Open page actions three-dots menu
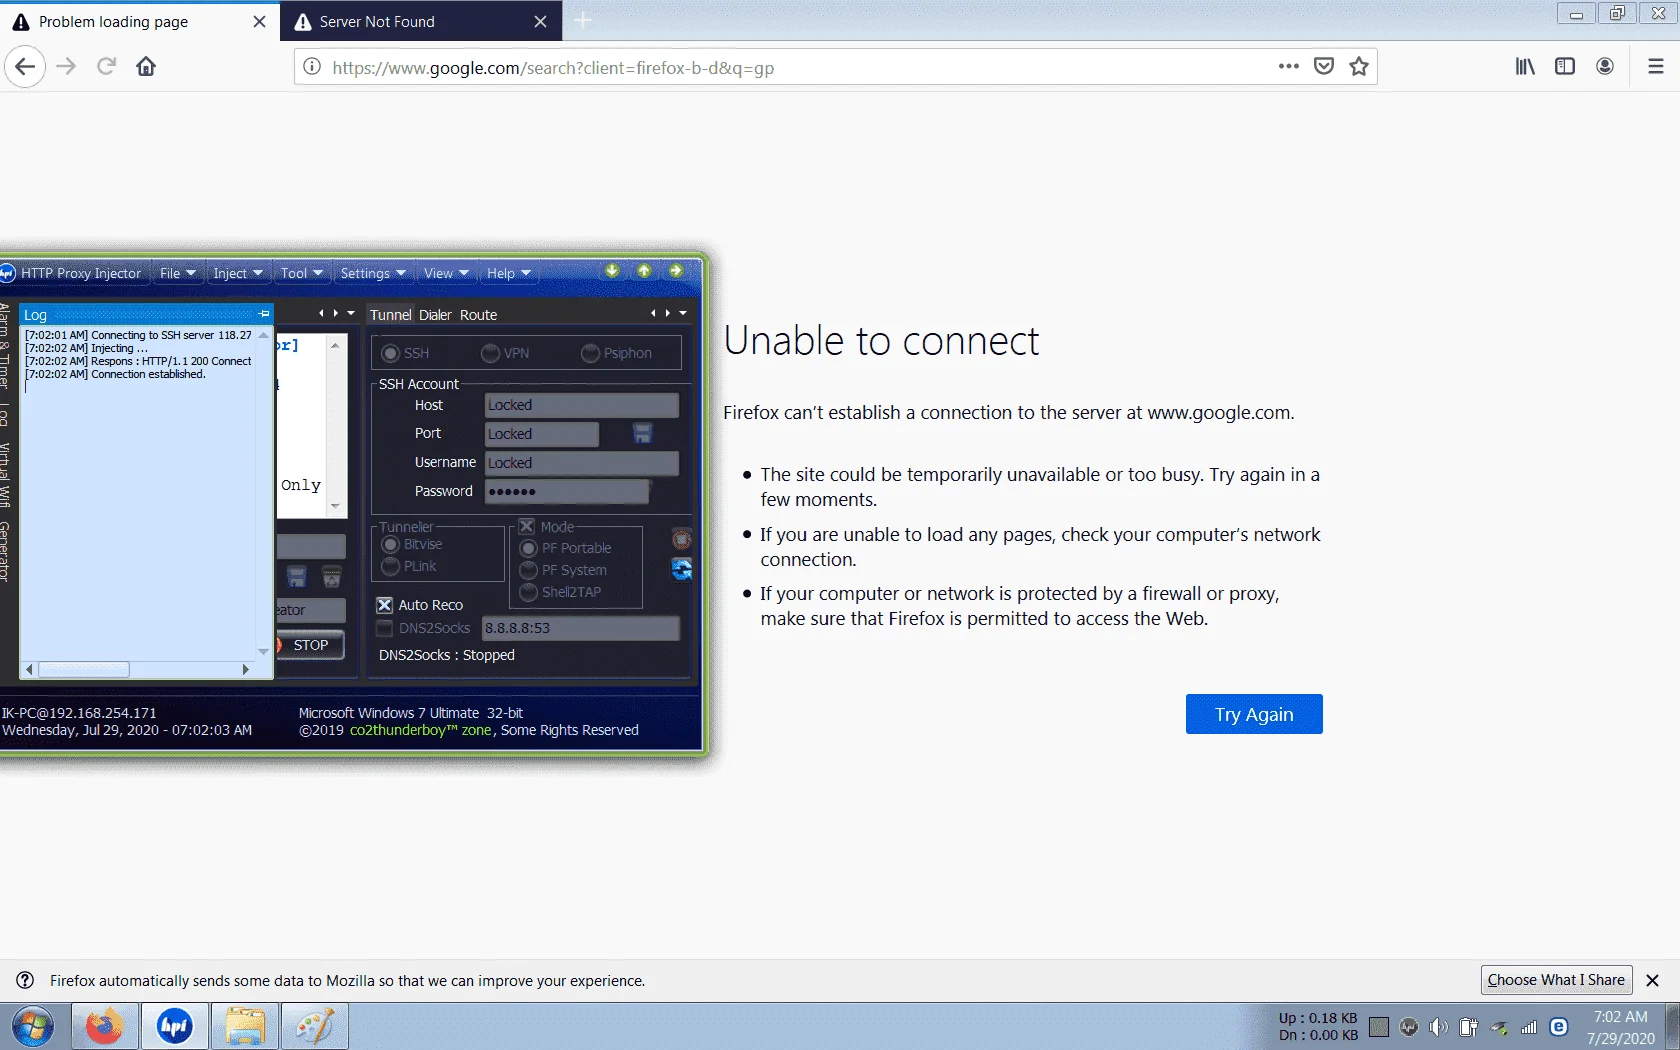The image size is (1680, 1050). (x=1288, y=67)
